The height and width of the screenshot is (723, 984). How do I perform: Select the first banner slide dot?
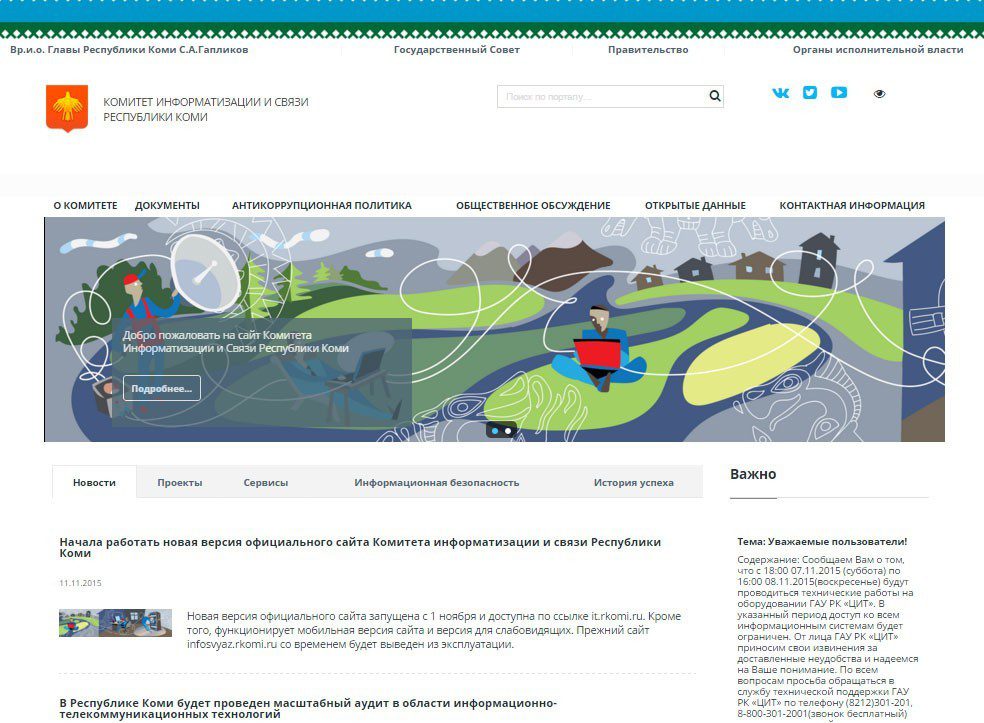[495, 431]
